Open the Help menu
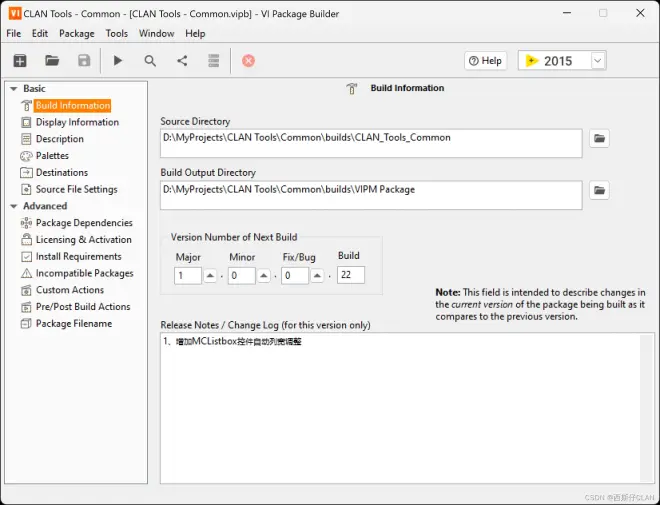This screenshot has width=660, height=505. 195,34
